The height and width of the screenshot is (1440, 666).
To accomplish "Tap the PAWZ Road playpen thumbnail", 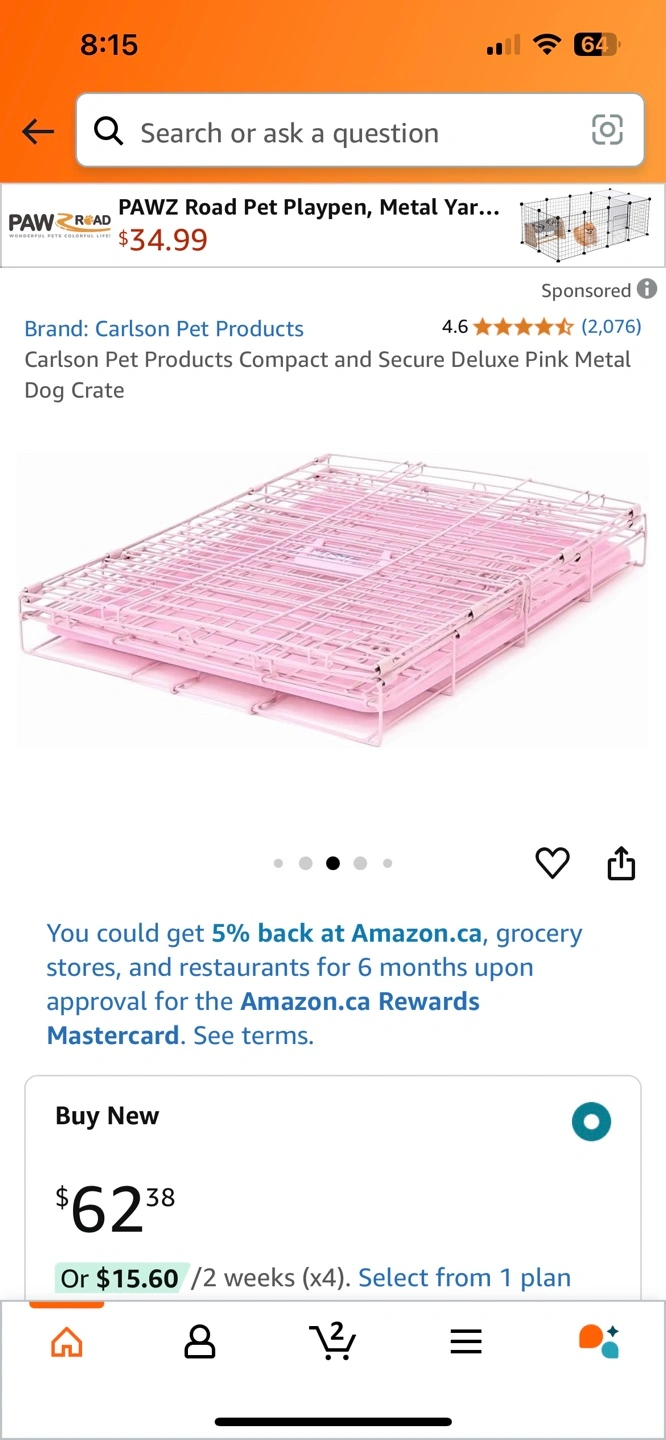I will click(584, 225).
